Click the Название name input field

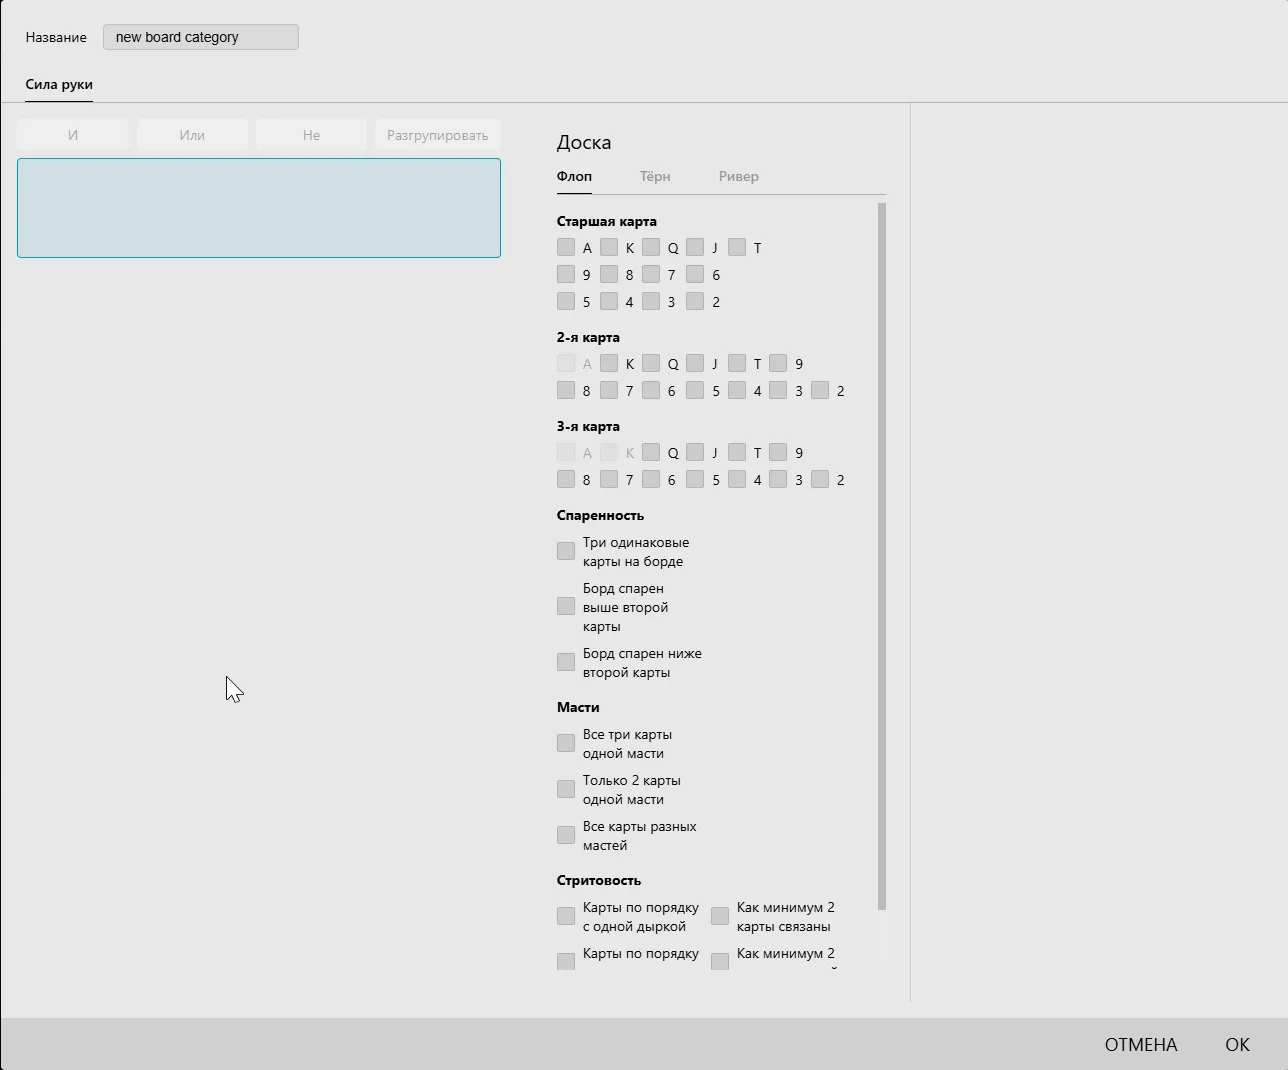pyautogui.click(x=200, y=37)
